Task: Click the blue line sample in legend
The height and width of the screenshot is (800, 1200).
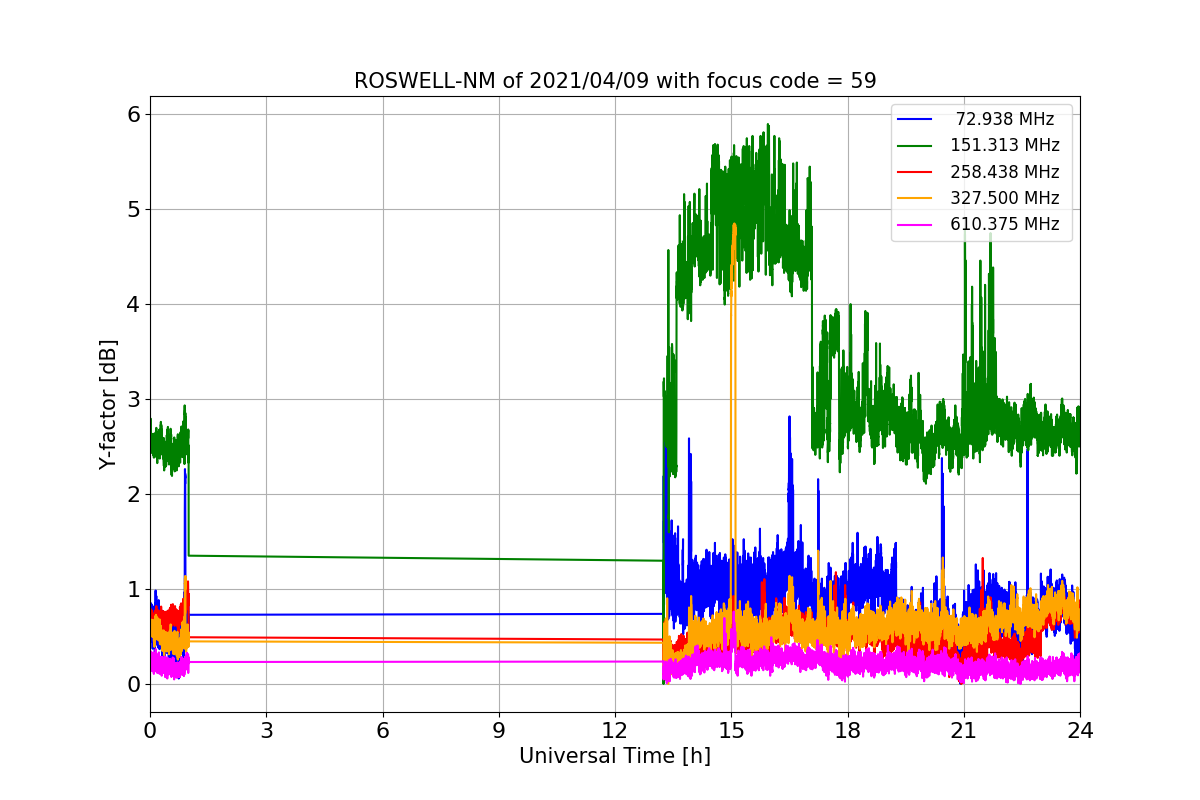Action: (x=915, y=120)
